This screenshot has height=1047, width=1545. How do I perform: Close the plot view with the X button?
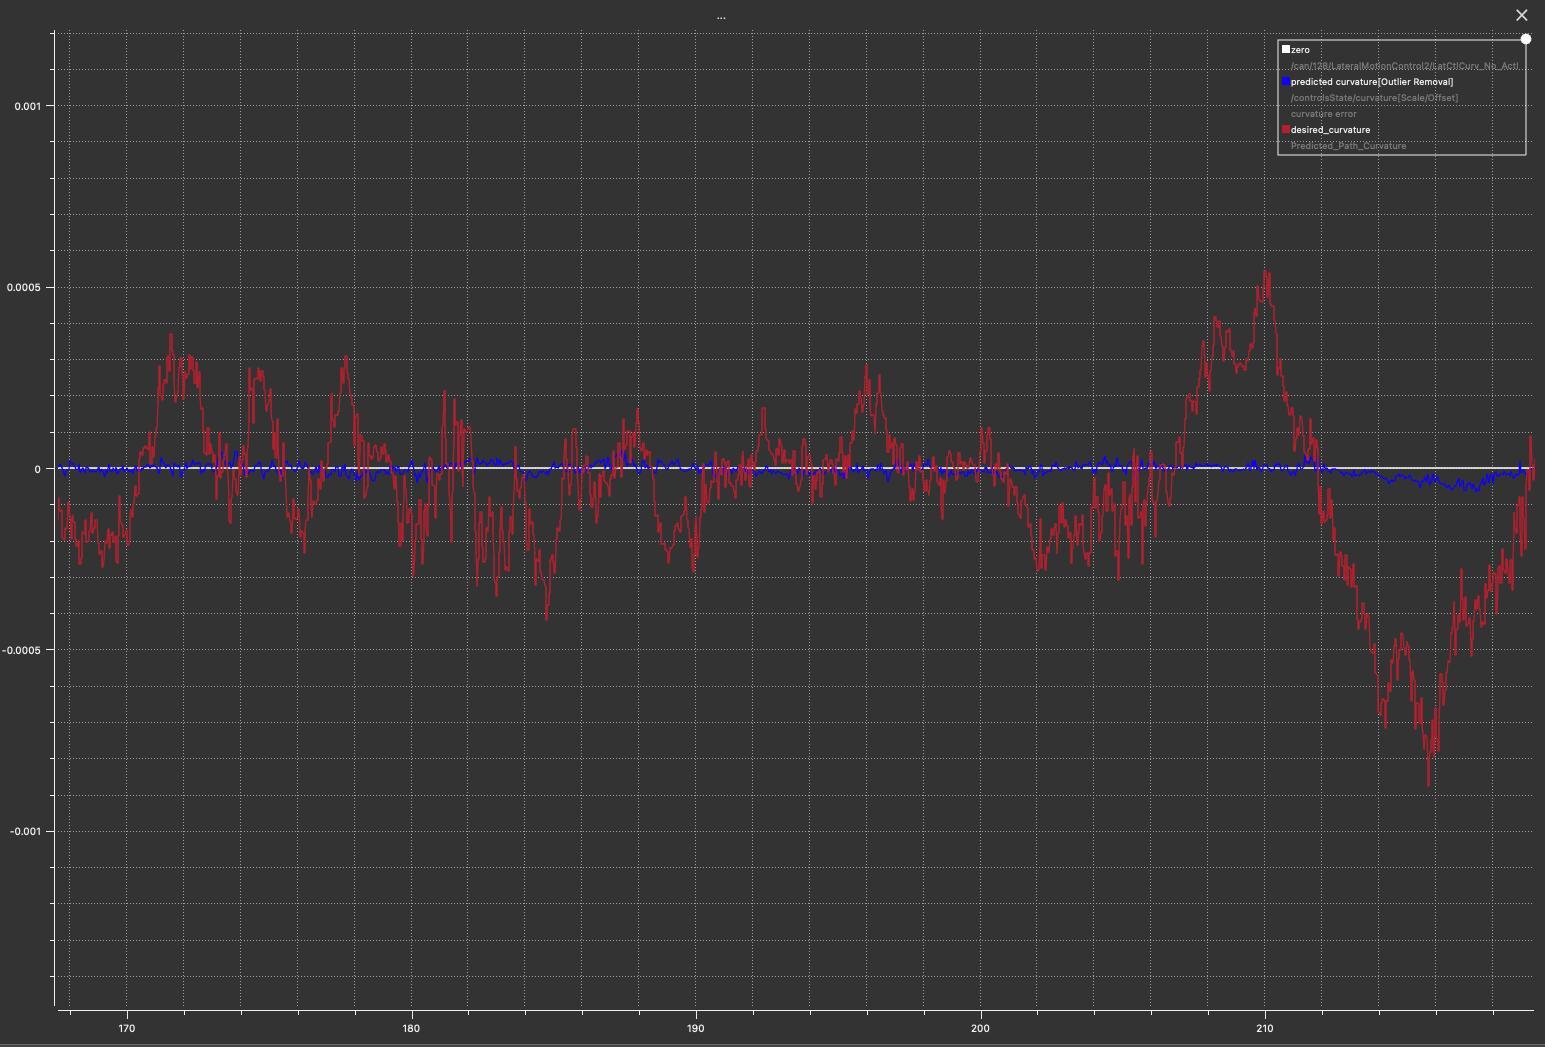point(1522,15)
